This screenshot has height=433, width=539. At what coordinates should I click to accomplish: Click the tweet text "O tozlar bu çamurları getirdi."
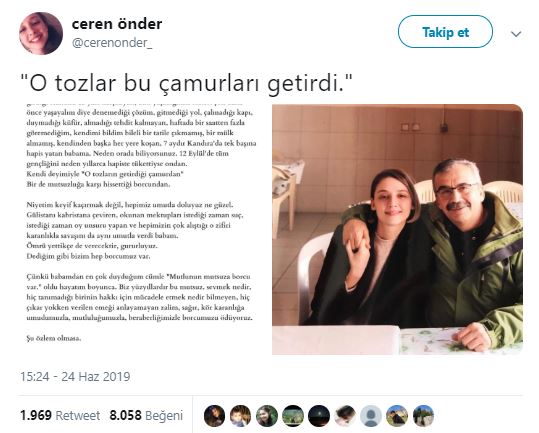187,84
